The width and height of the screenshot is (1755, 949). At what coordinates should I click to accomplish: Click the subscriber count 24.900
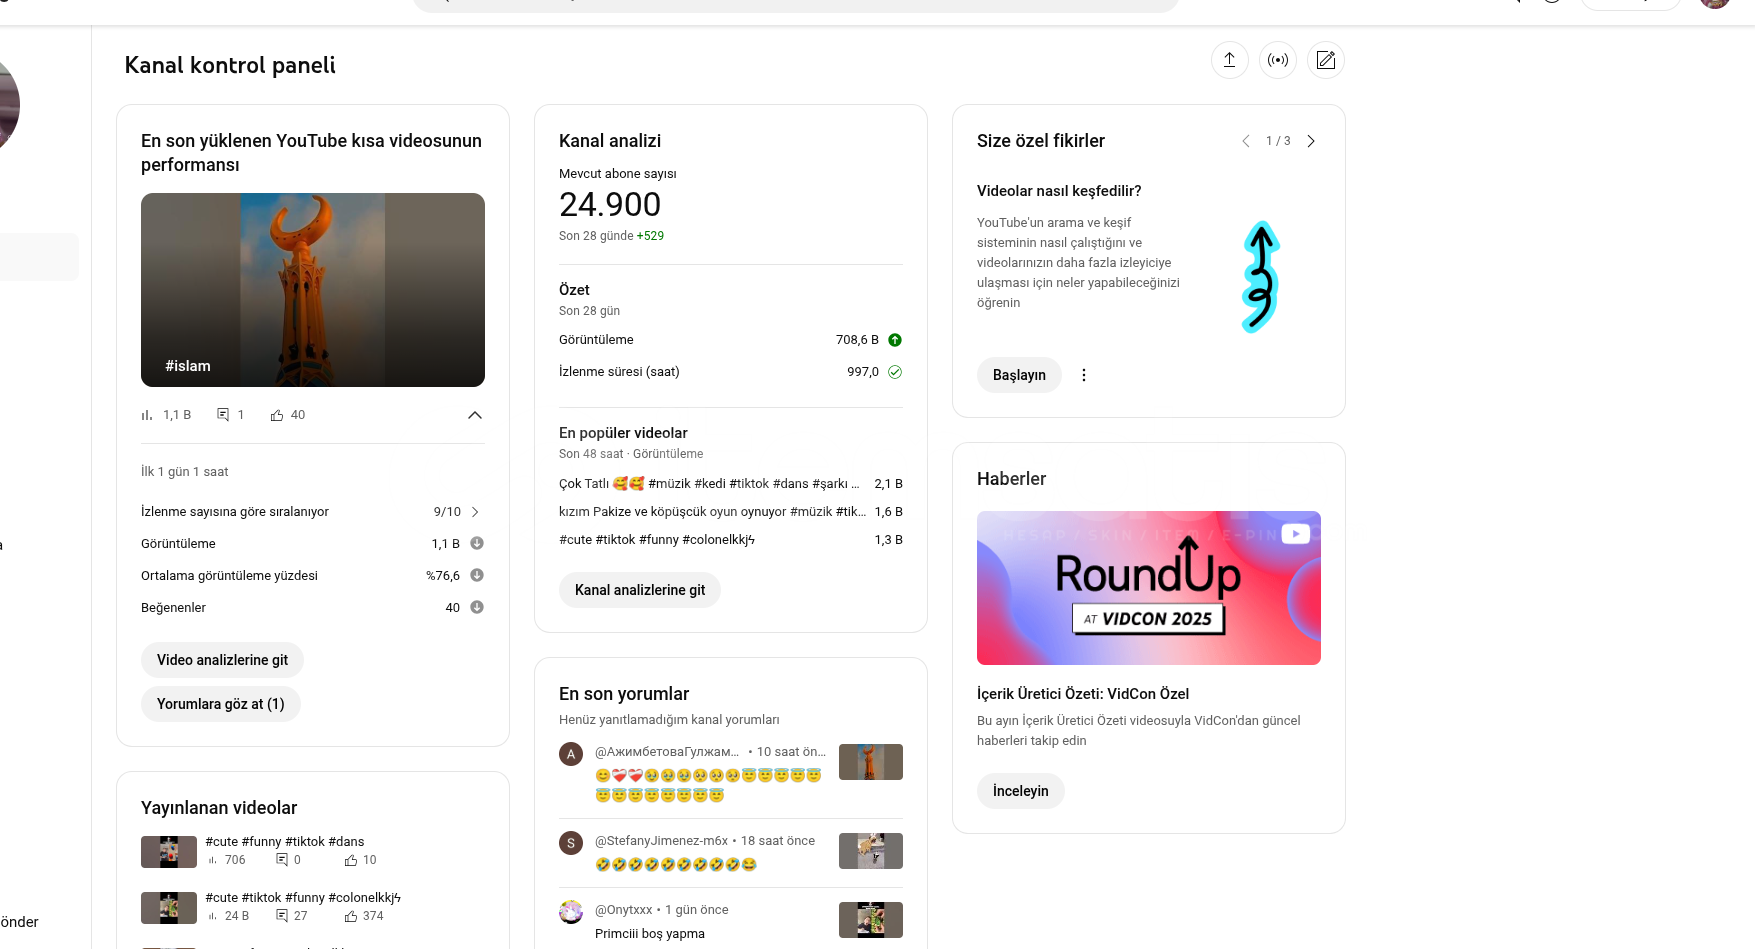point(610,204)
